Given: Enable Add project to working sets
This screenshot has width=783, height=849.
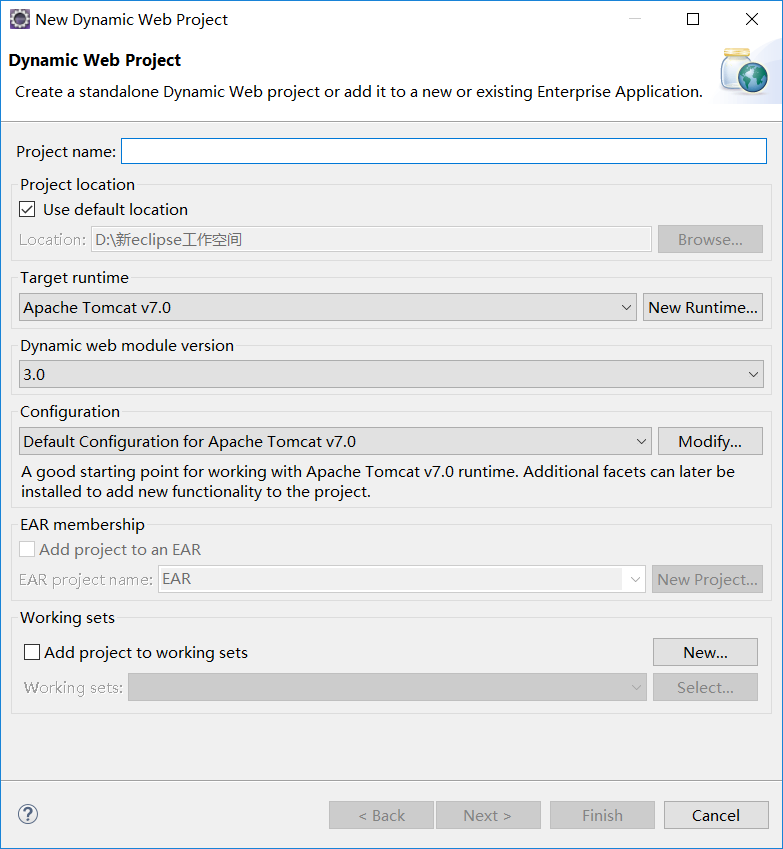Looking at the screenshot, I should click(32, 652).
